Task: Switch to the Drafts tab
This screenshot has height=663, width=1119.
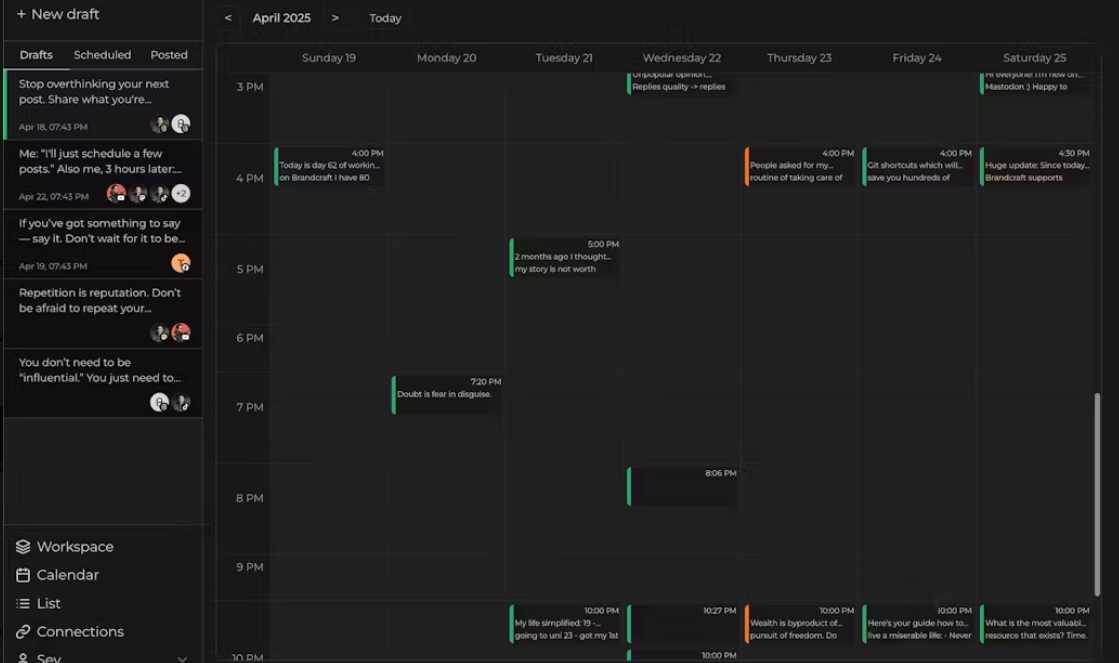Action: pyautogui.click(x=36, y=55)
